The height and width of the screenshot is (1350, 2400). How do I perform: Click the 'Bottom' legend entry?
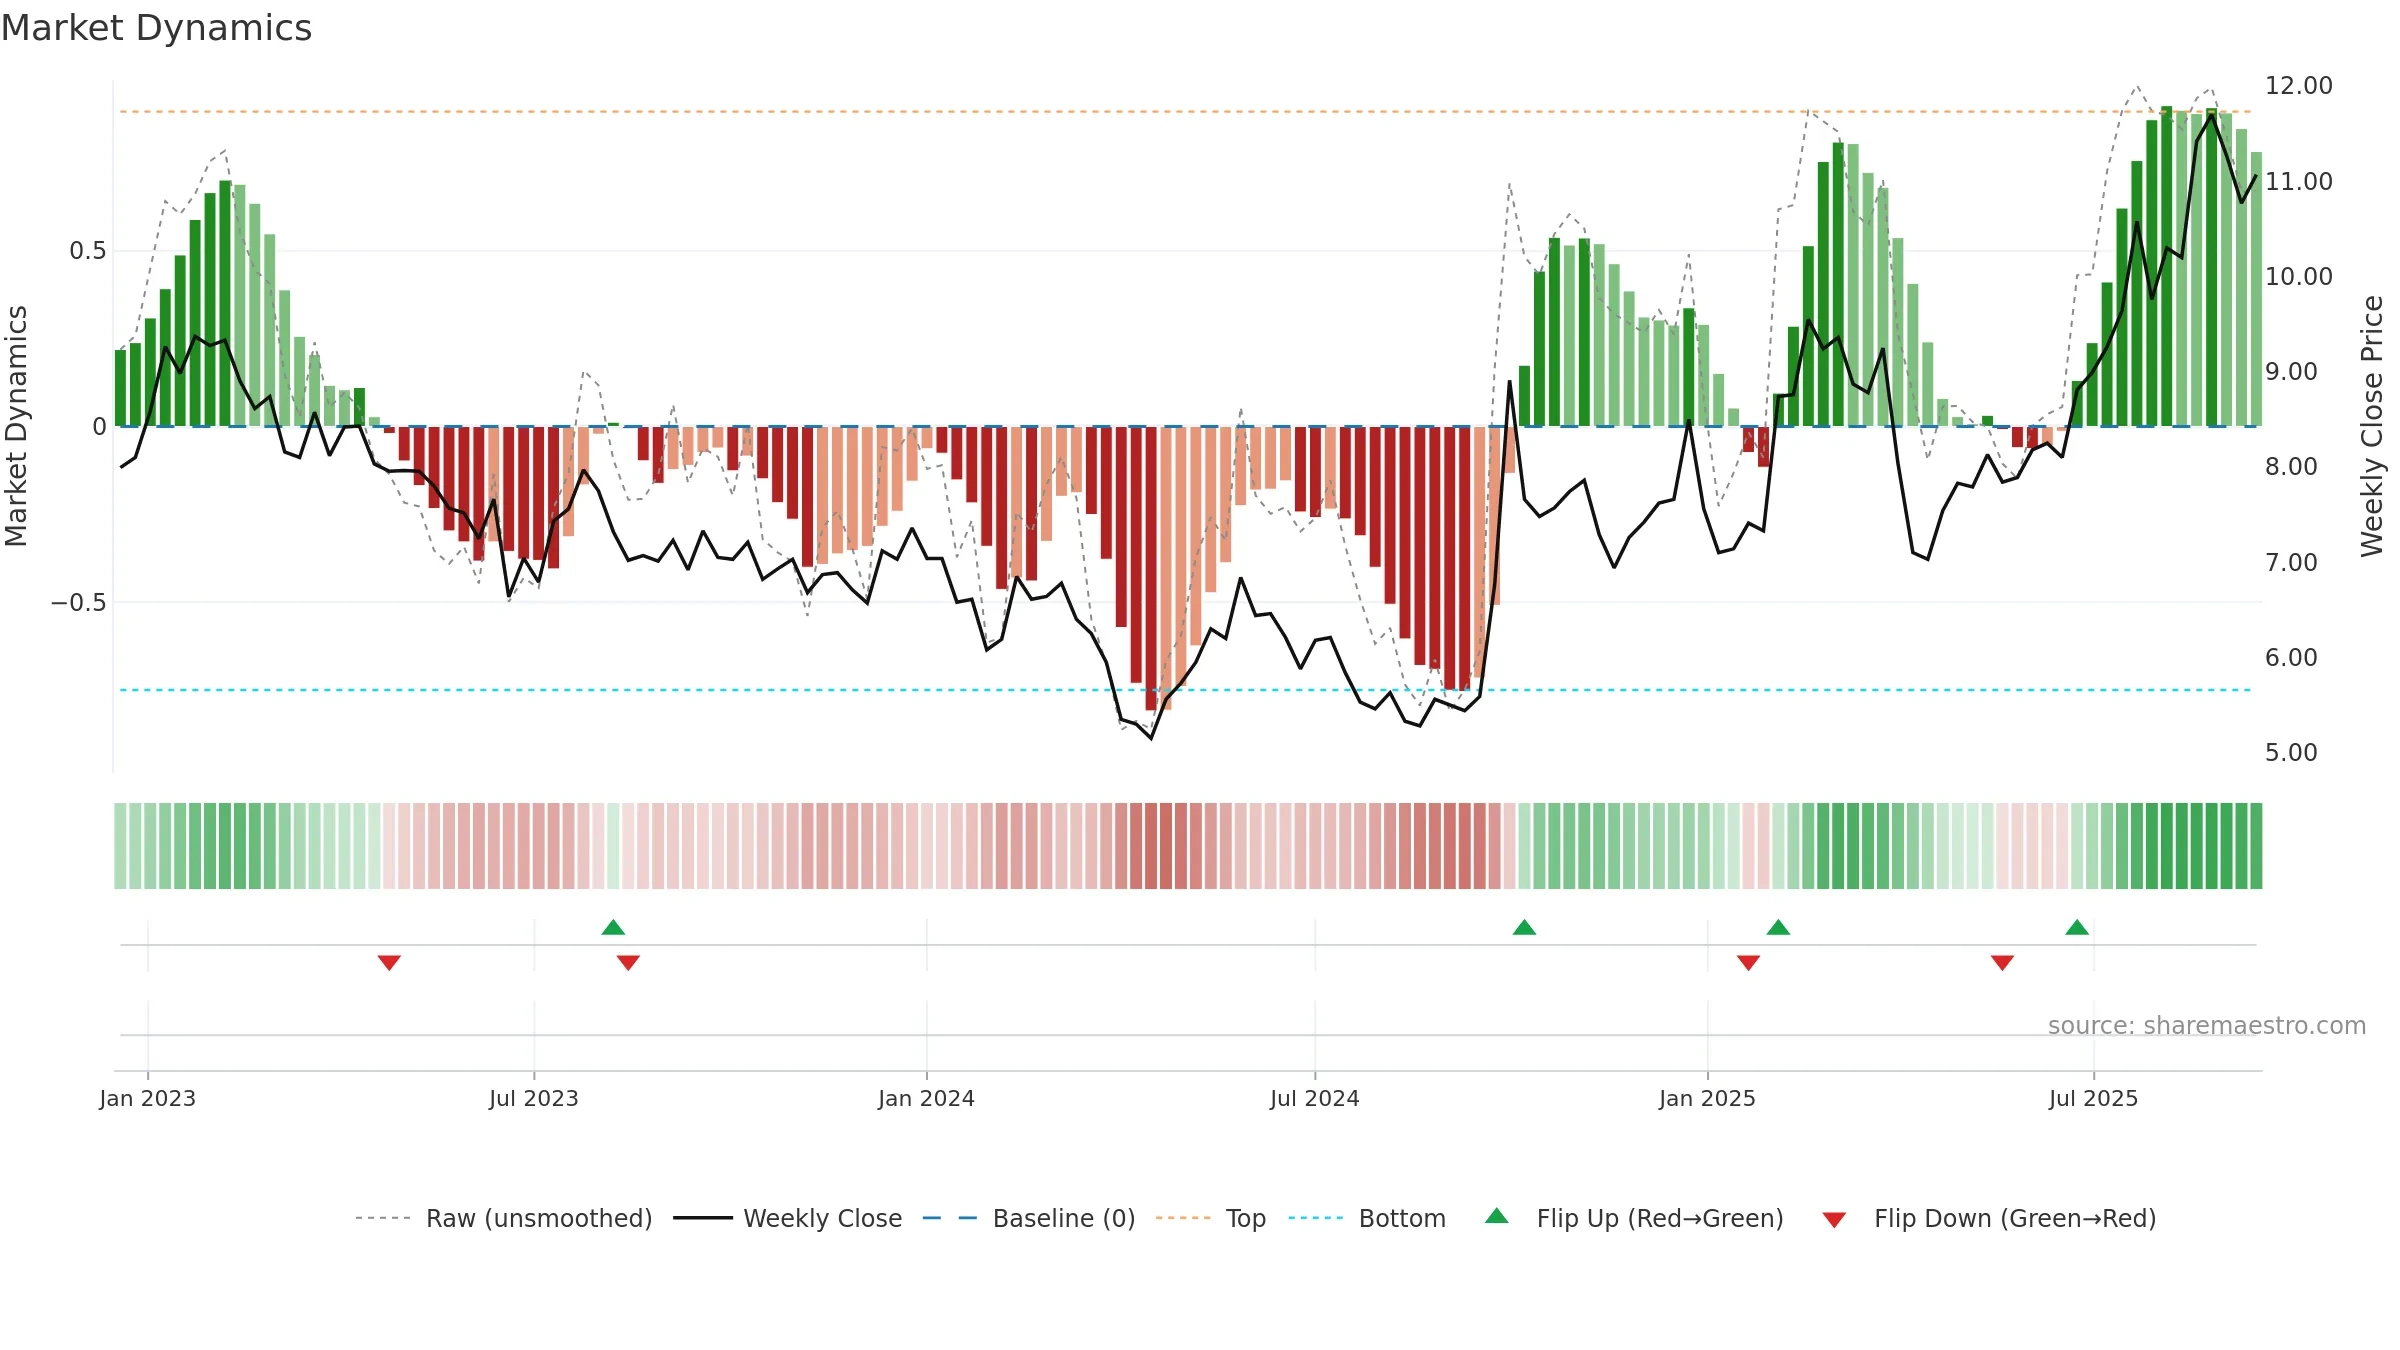coord(1367,1218)
